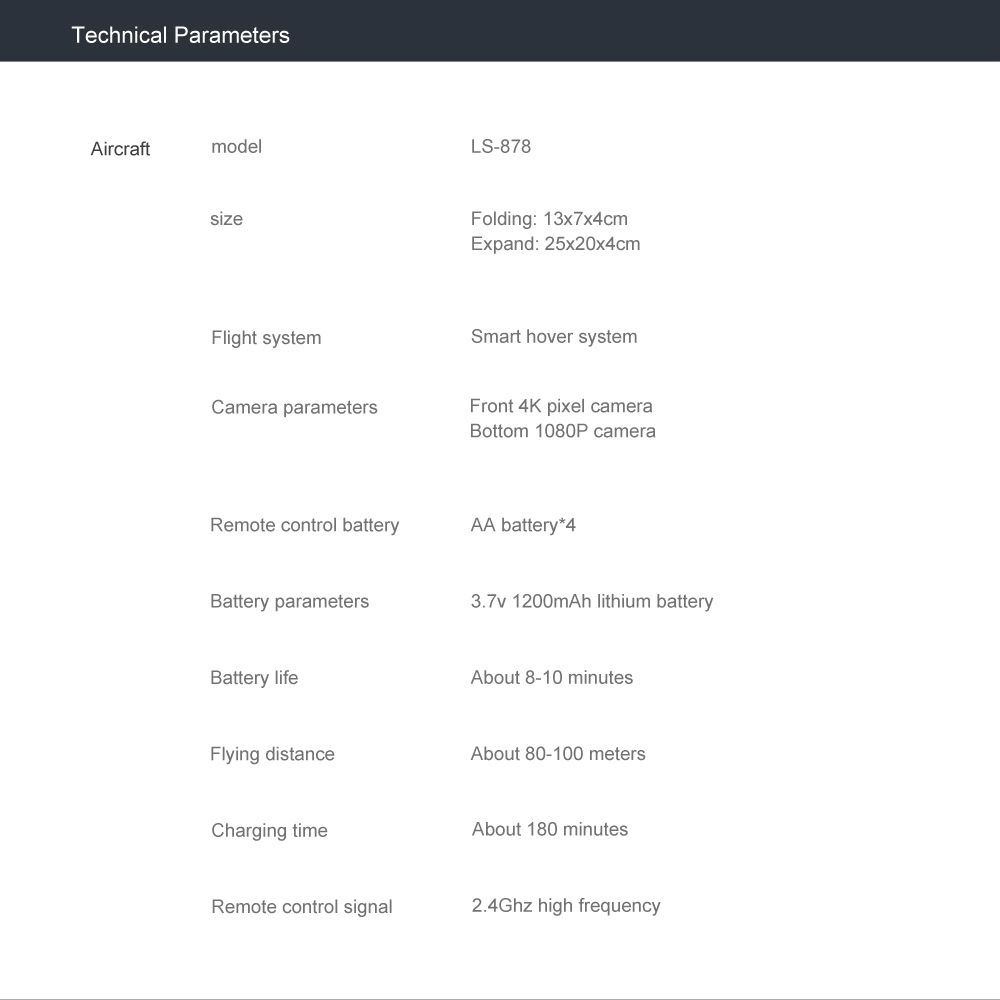The height and width of the screenshot is (1000, 1000).
Task: Select the Battery life label
Action: (254, 678)
